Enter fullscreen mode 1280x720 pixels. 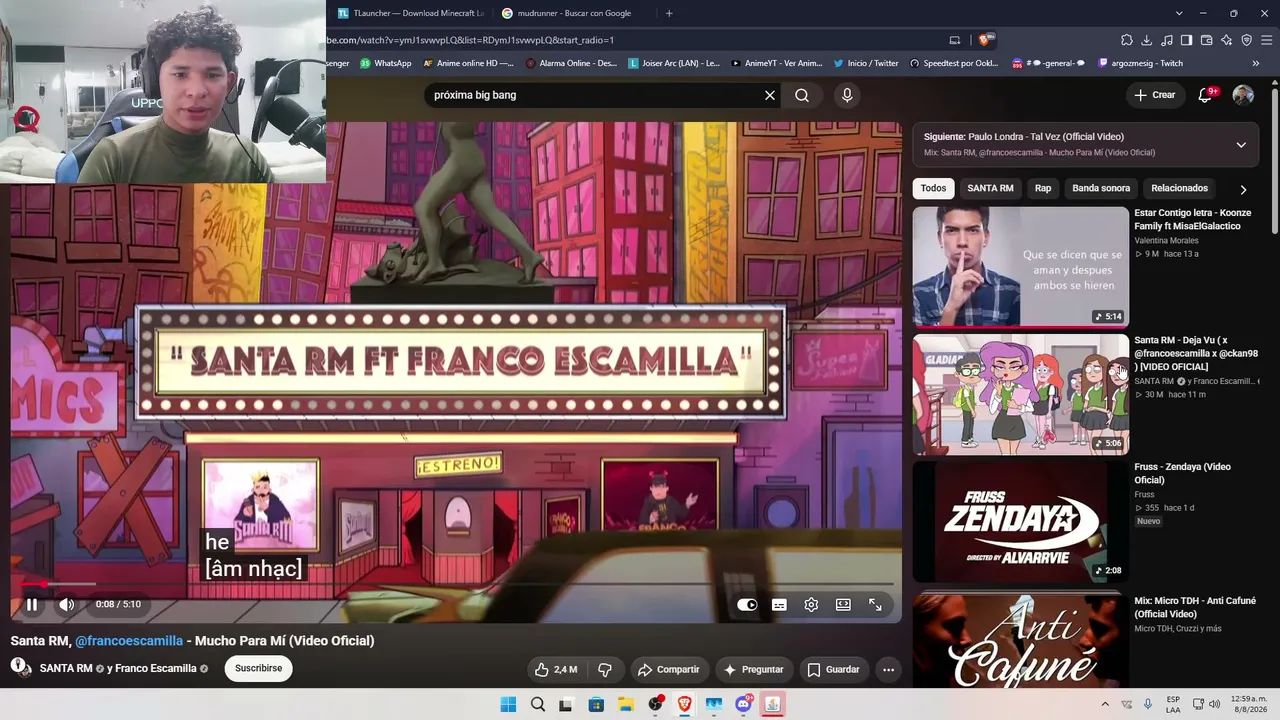pyautogui.click(x=875, y=604)
